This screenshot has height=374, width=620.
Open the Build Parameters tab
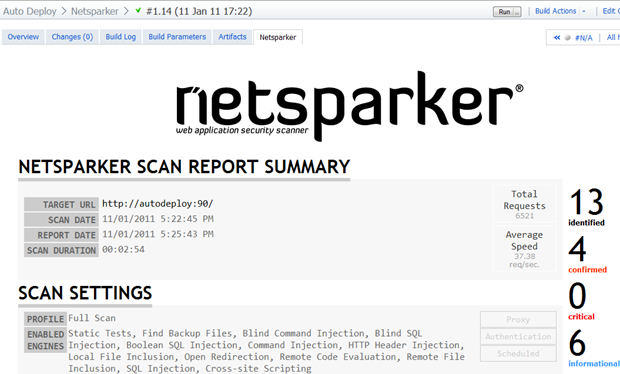177,37
